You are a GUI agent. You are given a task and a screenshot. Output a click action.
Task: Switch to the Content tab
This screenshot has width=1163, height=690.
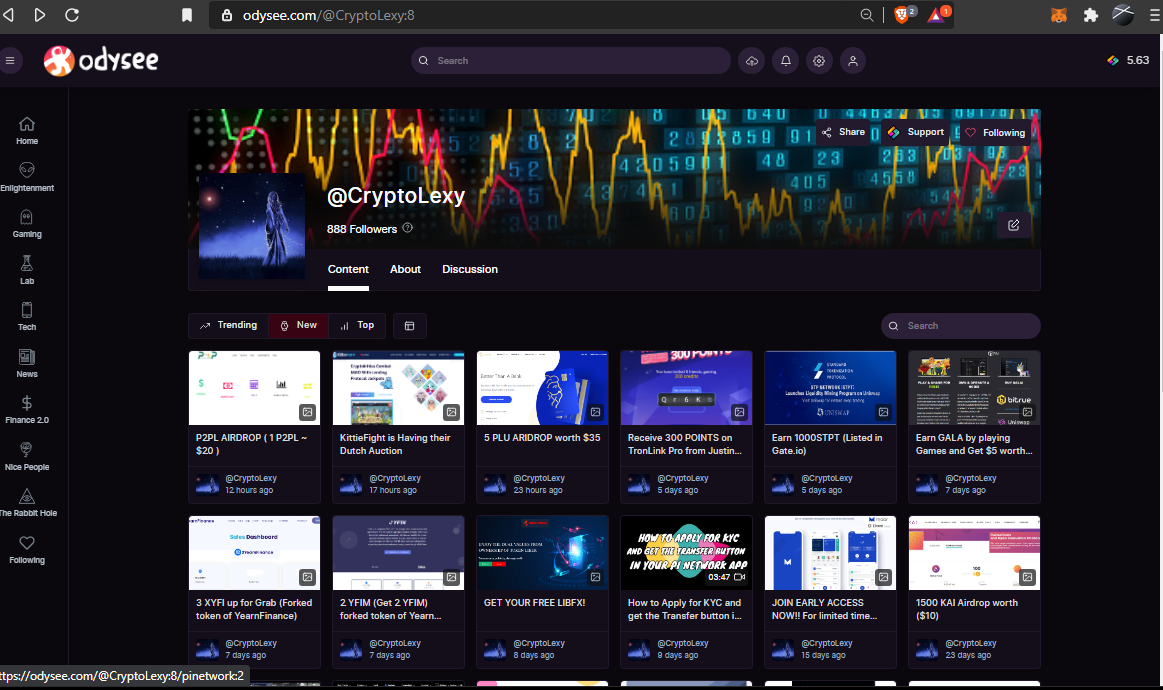click(x=348, y=269)
